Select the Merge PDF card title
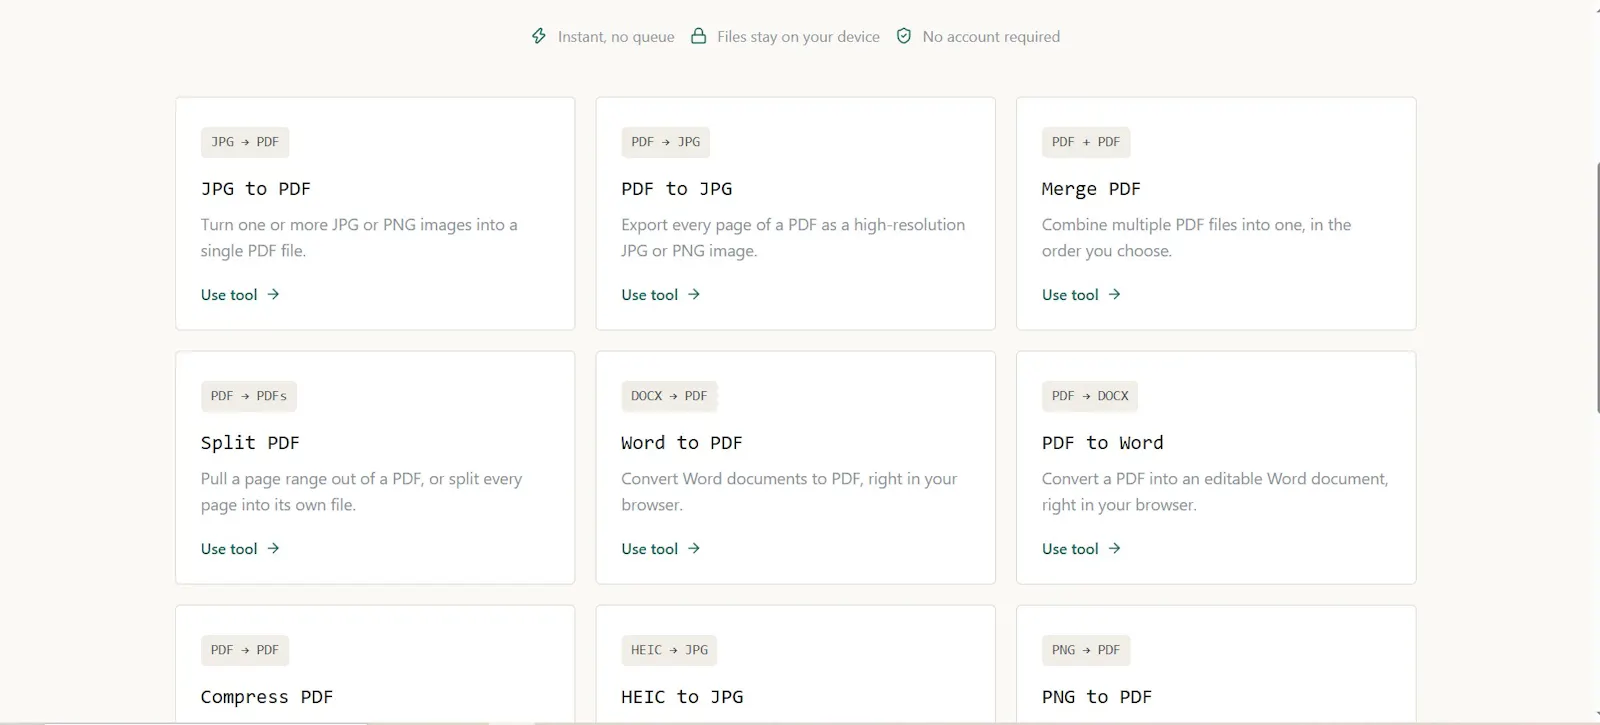The height and width of the screenshot is (725, 1600). (1091, 189)
